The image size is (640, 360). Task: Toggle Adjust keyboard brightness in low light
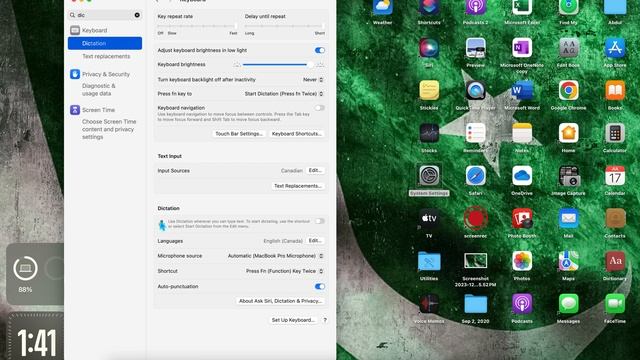coord(320,50)
